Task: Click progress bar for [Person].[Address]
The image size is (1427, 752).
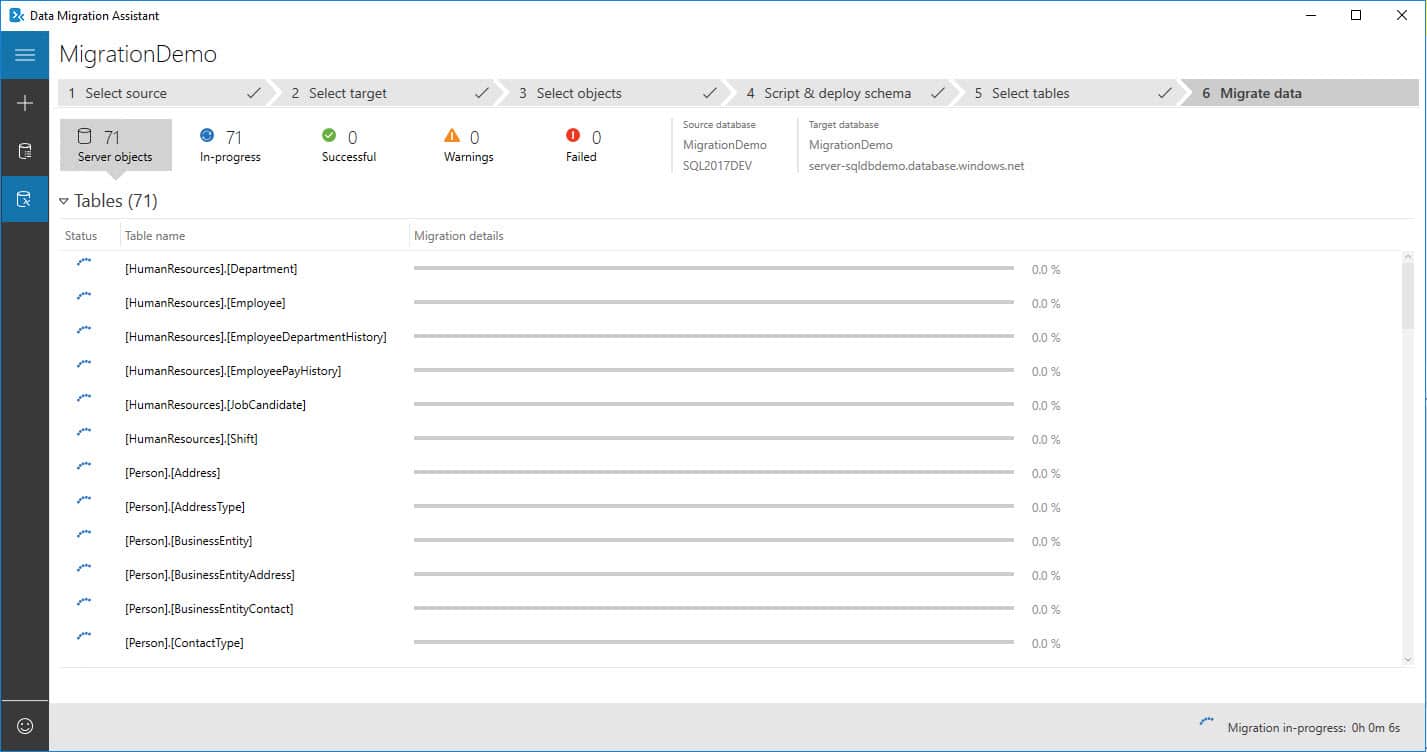Action: 714,472
